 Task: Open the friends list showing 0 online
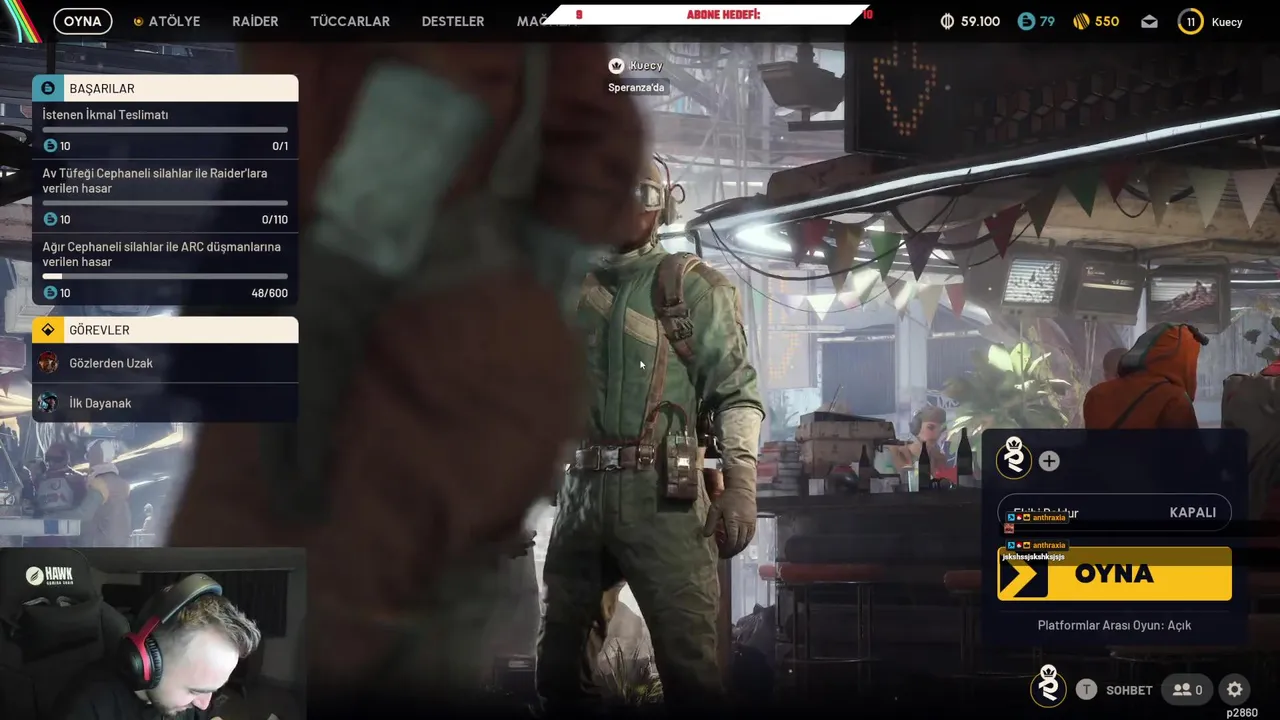[x=1188, y=689]
